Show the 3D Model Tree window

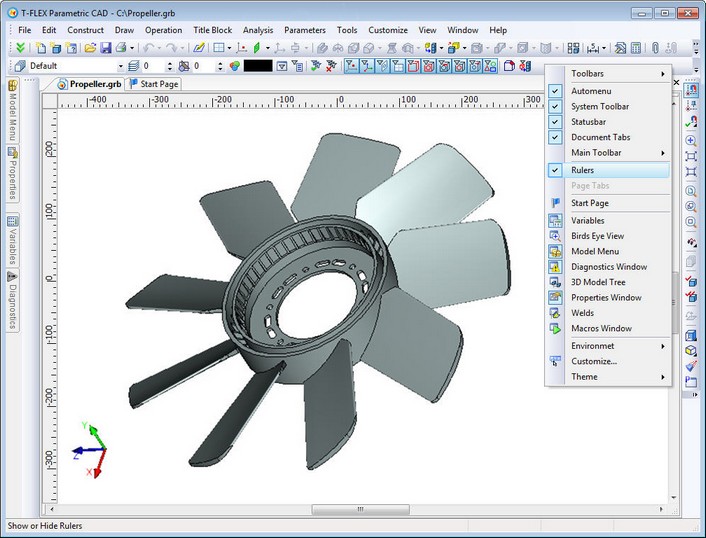597,282
